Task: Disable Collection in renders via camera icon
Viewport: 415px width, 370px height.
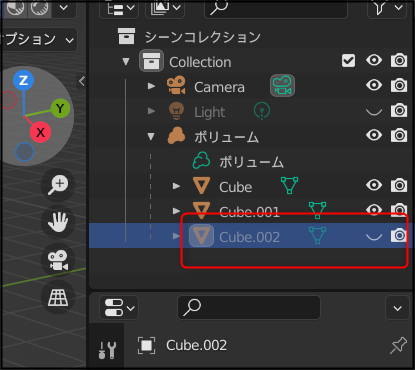Action: 399,60
